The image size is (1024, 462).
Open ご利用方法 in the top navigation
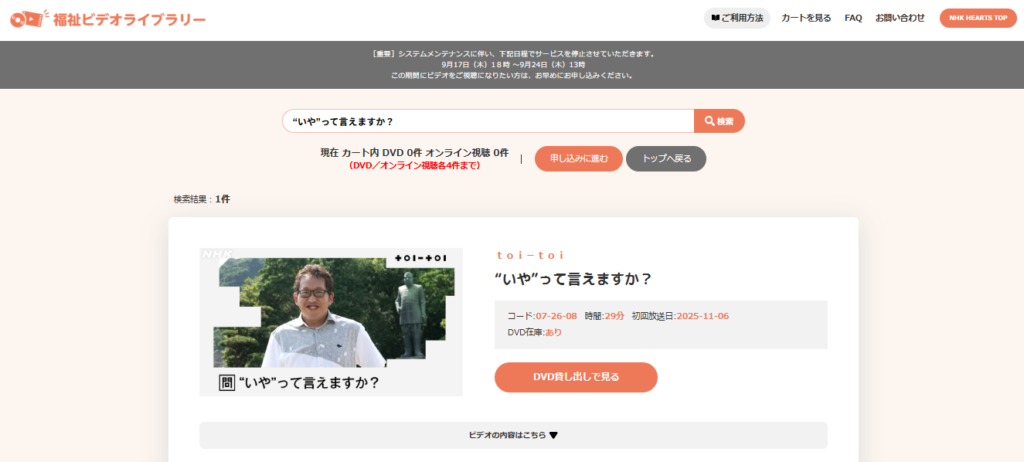point(737,18)
